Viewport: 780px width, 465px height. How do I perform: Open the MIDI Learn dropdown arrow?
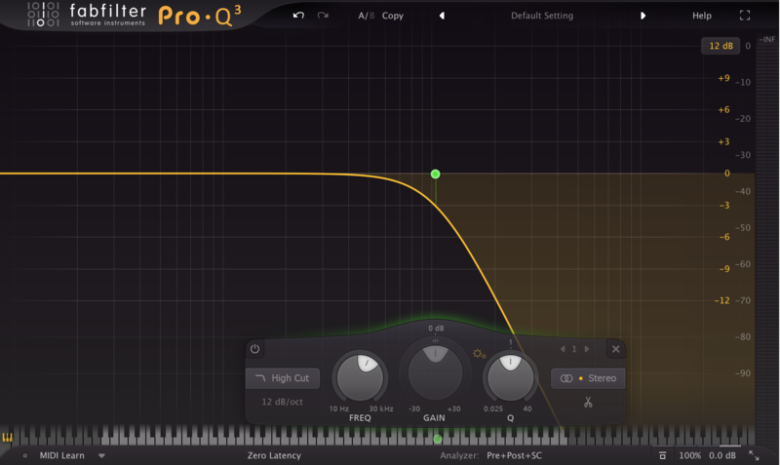(x=101, y=456)
